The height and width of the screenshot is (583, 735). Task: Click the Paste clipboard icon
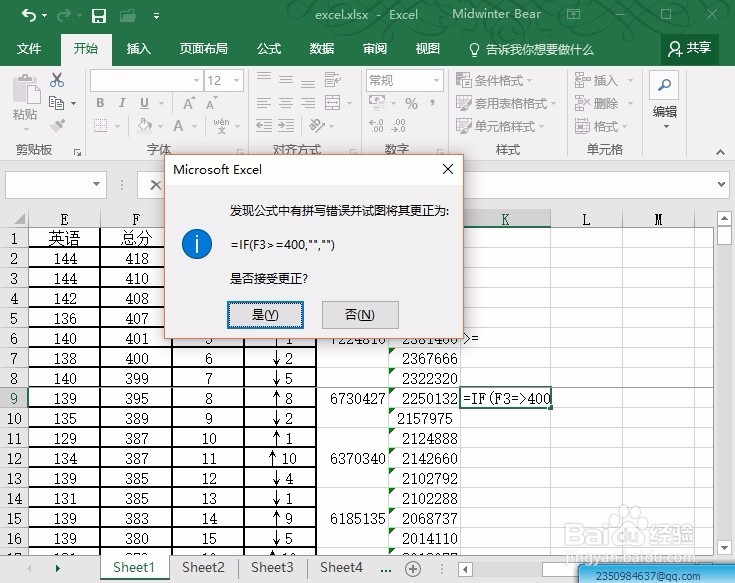pos(26,89)
